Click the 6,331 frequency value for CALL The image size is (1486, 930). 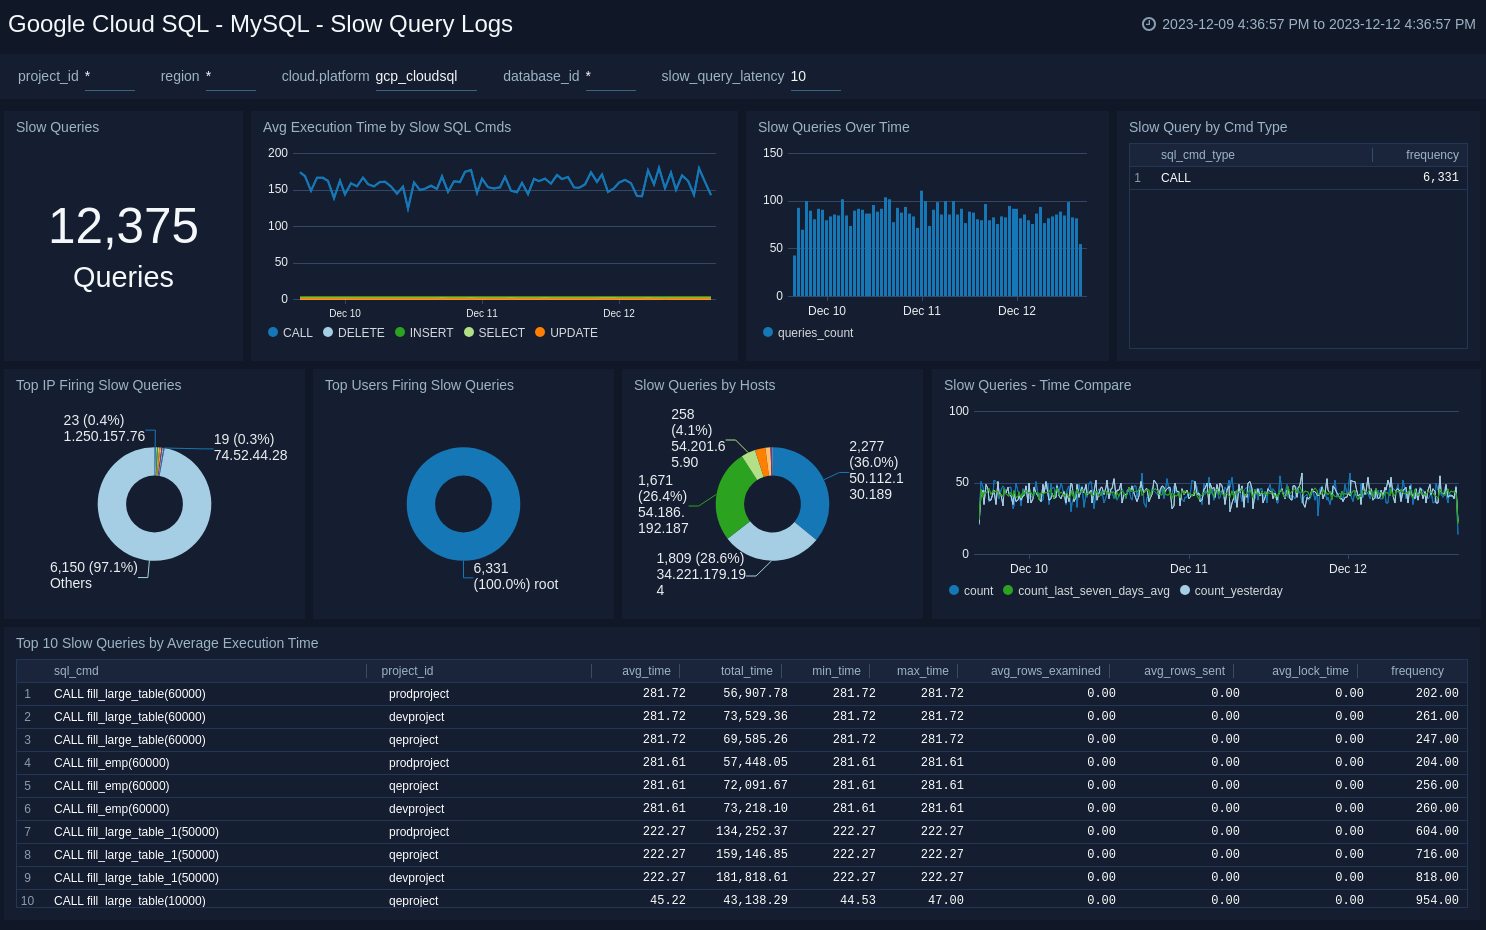[1440, 178]
